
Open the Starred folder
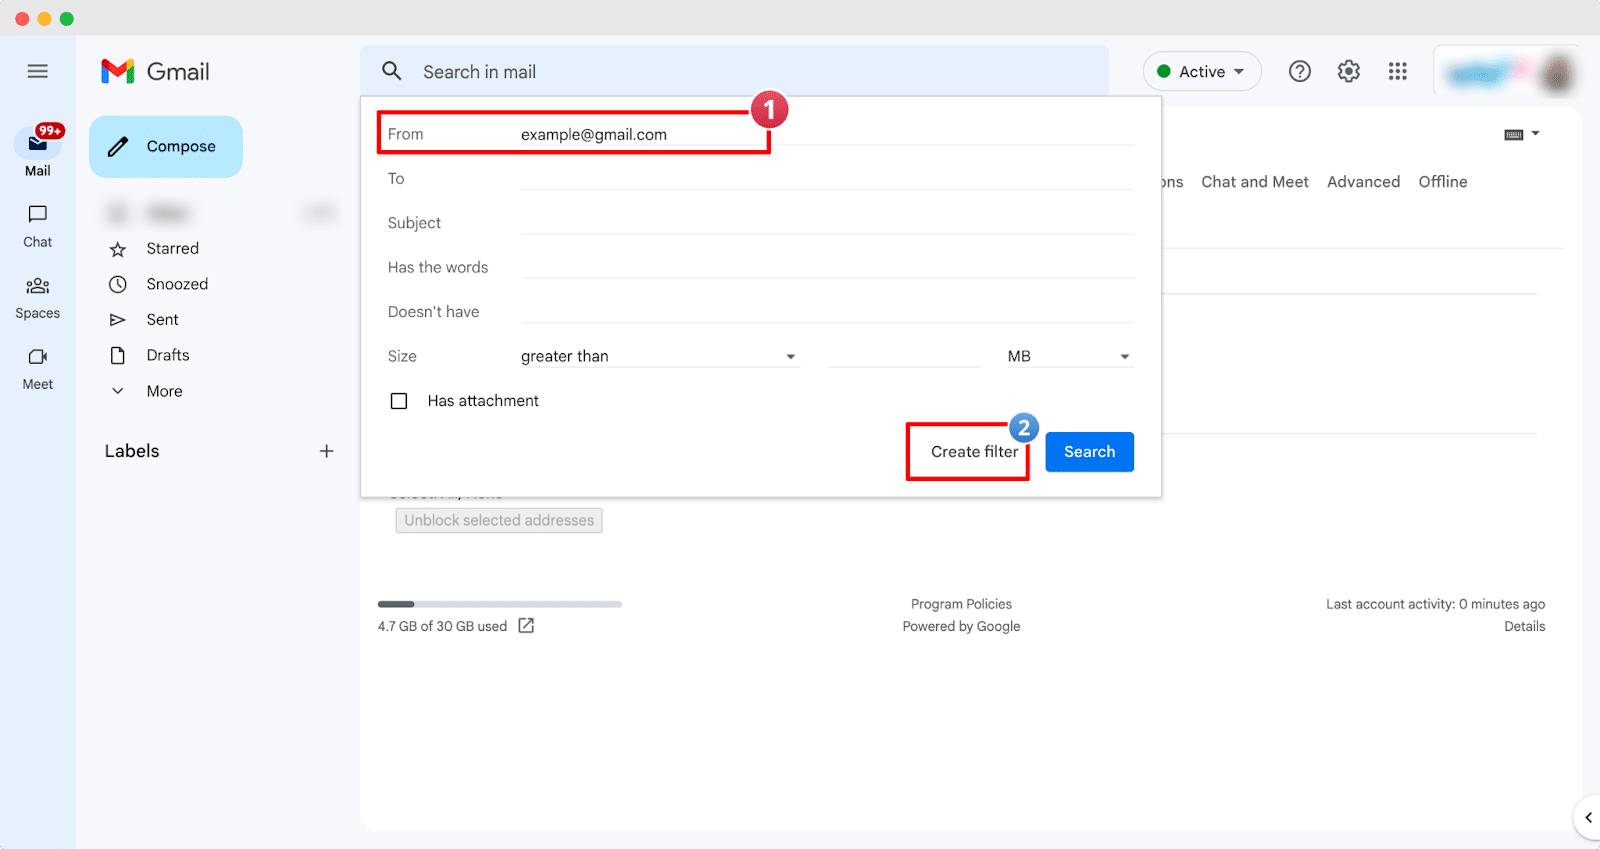point(172,248)
